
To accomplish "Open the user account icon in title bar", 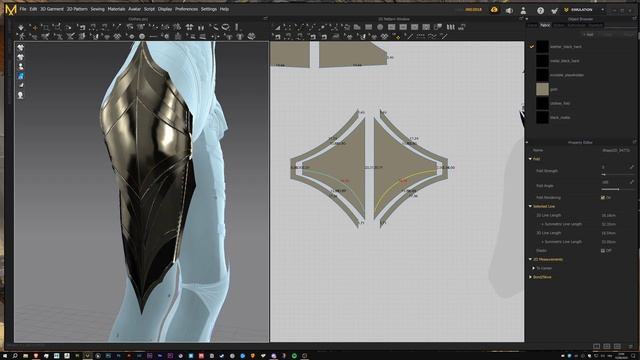I will (523, 10).
